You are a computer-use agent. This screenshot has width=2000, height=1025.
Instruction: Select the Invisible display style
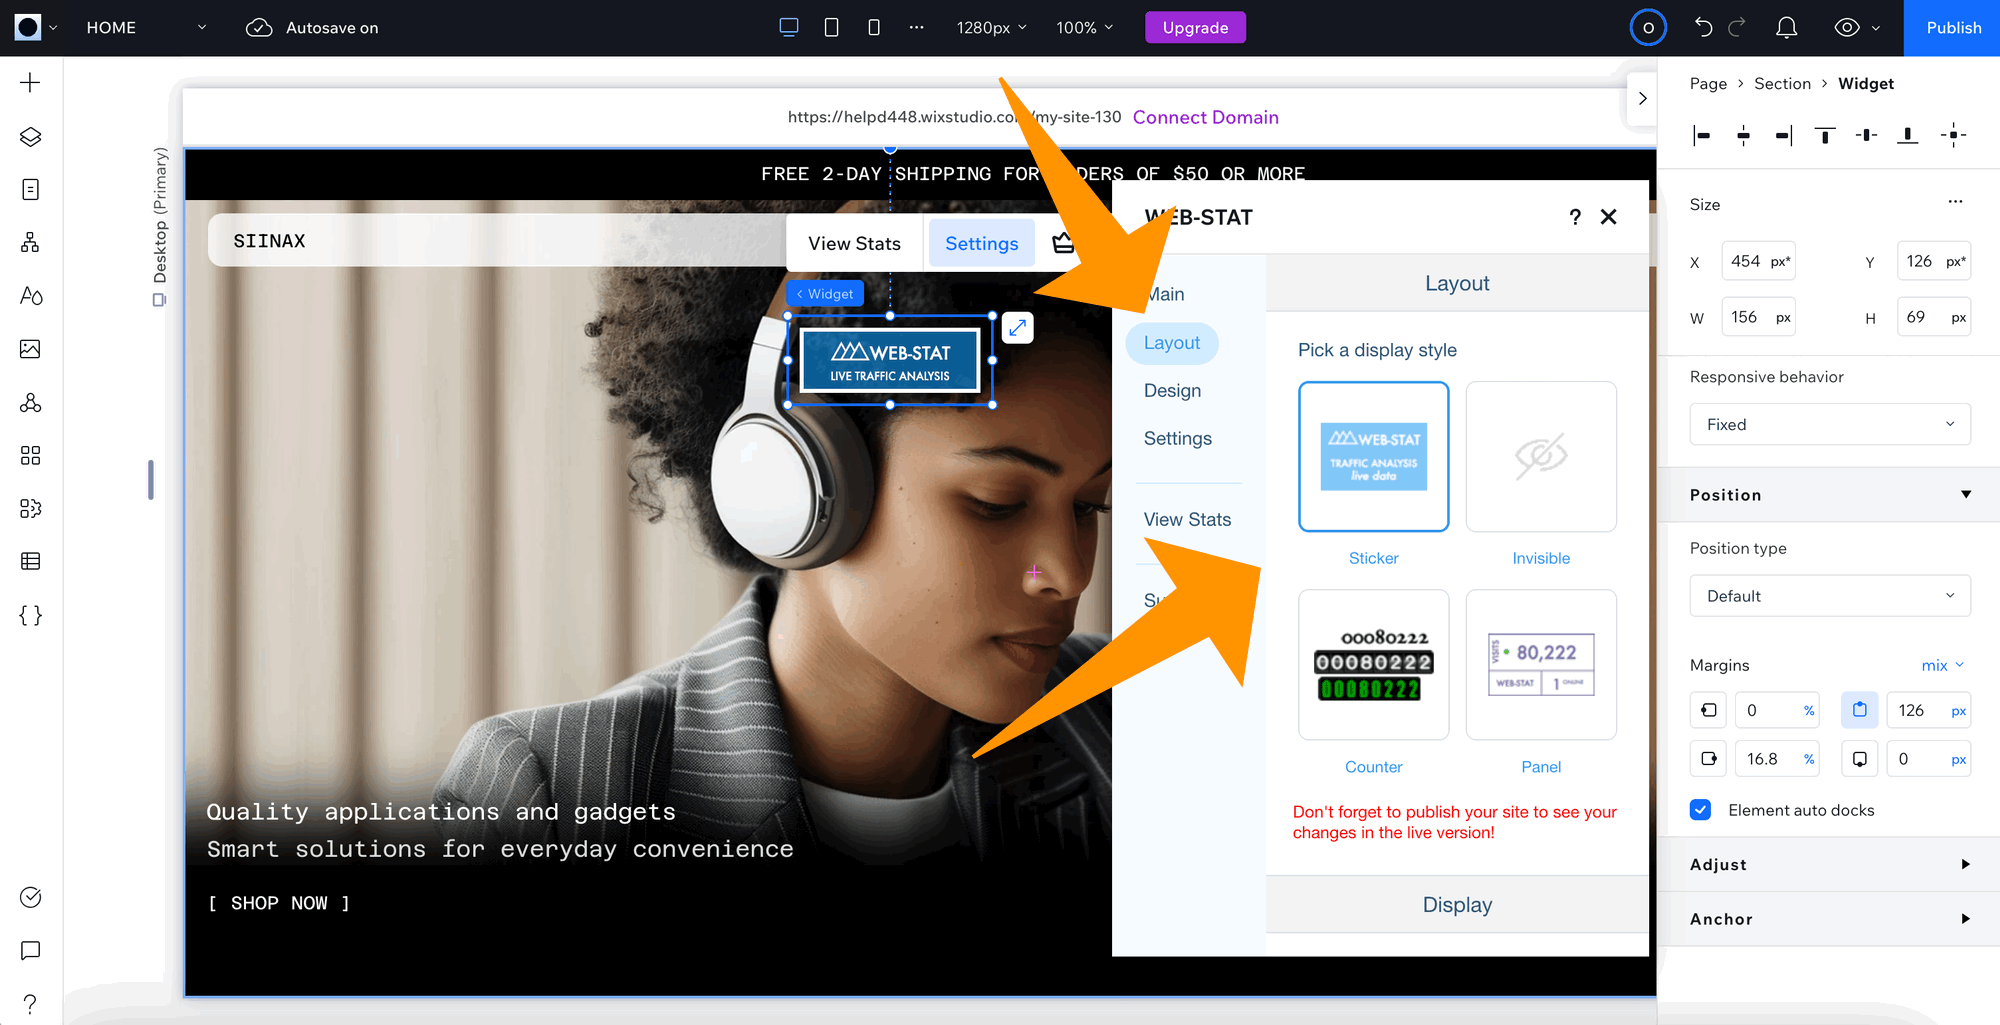(x=1541, y=456)
